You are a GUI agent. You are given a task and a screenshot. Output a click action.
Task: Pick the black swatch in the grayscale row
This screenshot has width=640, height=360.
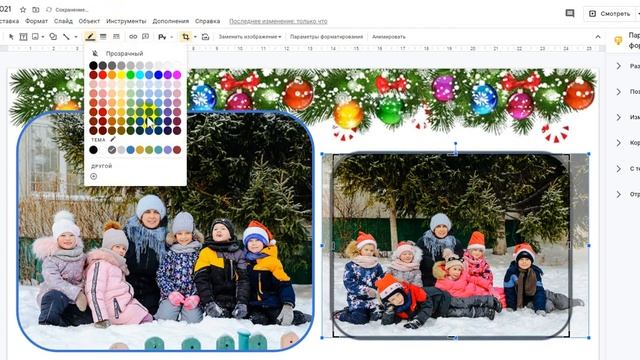coord(93,65)
